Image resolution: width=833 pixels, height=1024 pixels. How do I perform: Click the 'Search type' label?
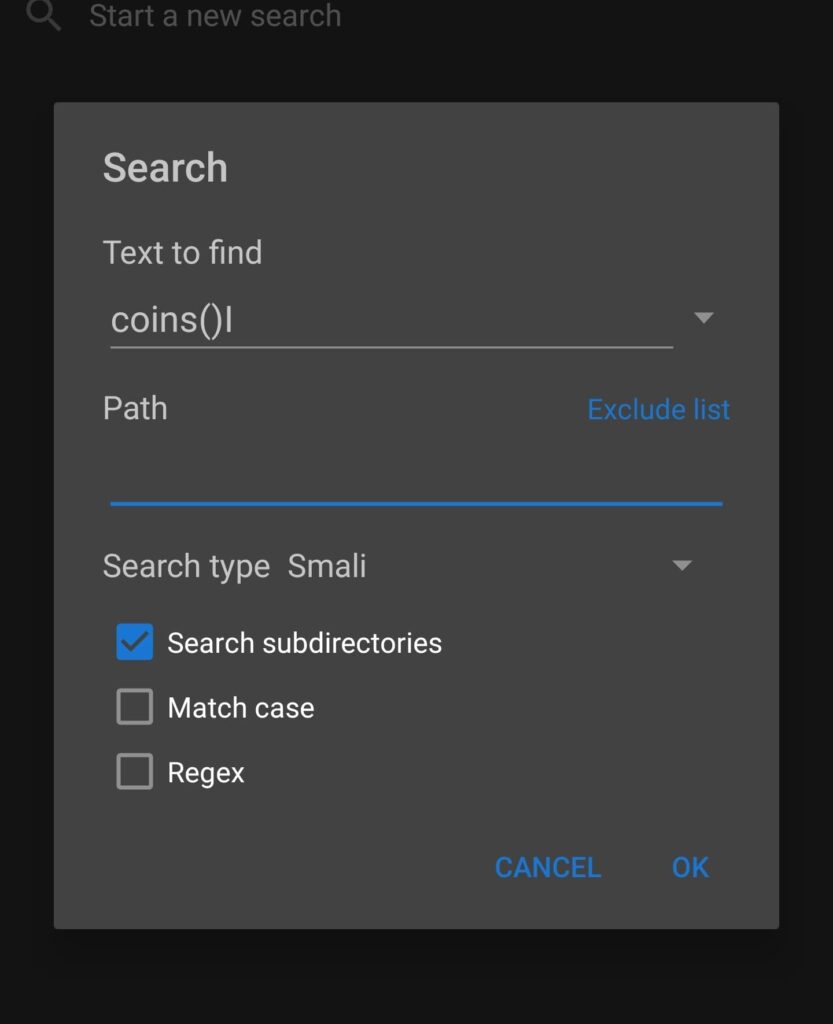click(x=187, y=566)
